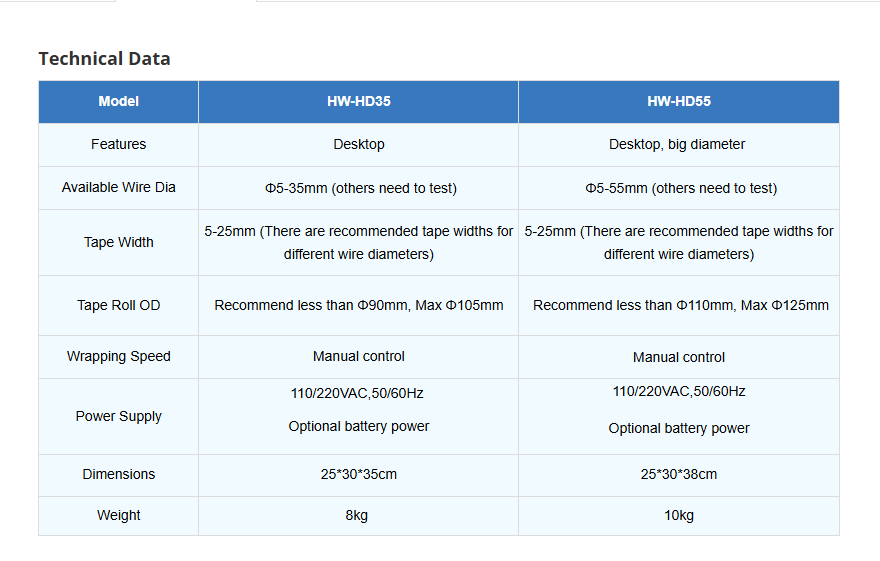Select the 25*30*38cm dimensions cell
880x561 pixels.
click(x=679, y=474)
